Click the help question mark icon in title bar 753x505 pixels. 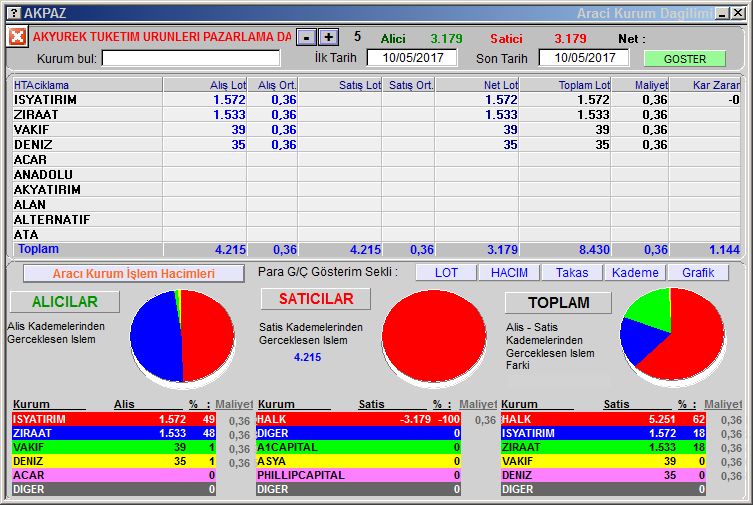[x=15, y=12]
